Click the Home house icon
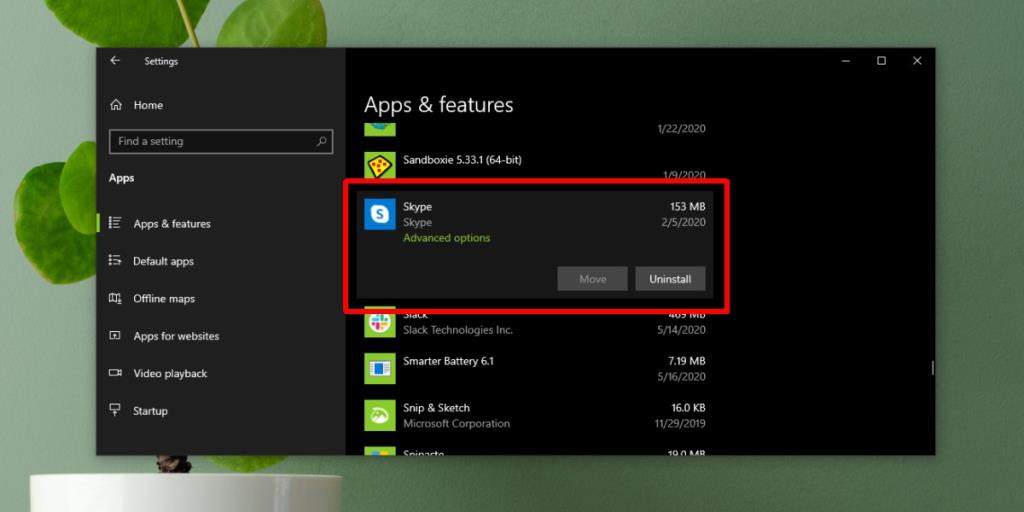Image resolution: width=1024 pixels, height=512 pixels. pyautogui.click(x=116, y=105)
